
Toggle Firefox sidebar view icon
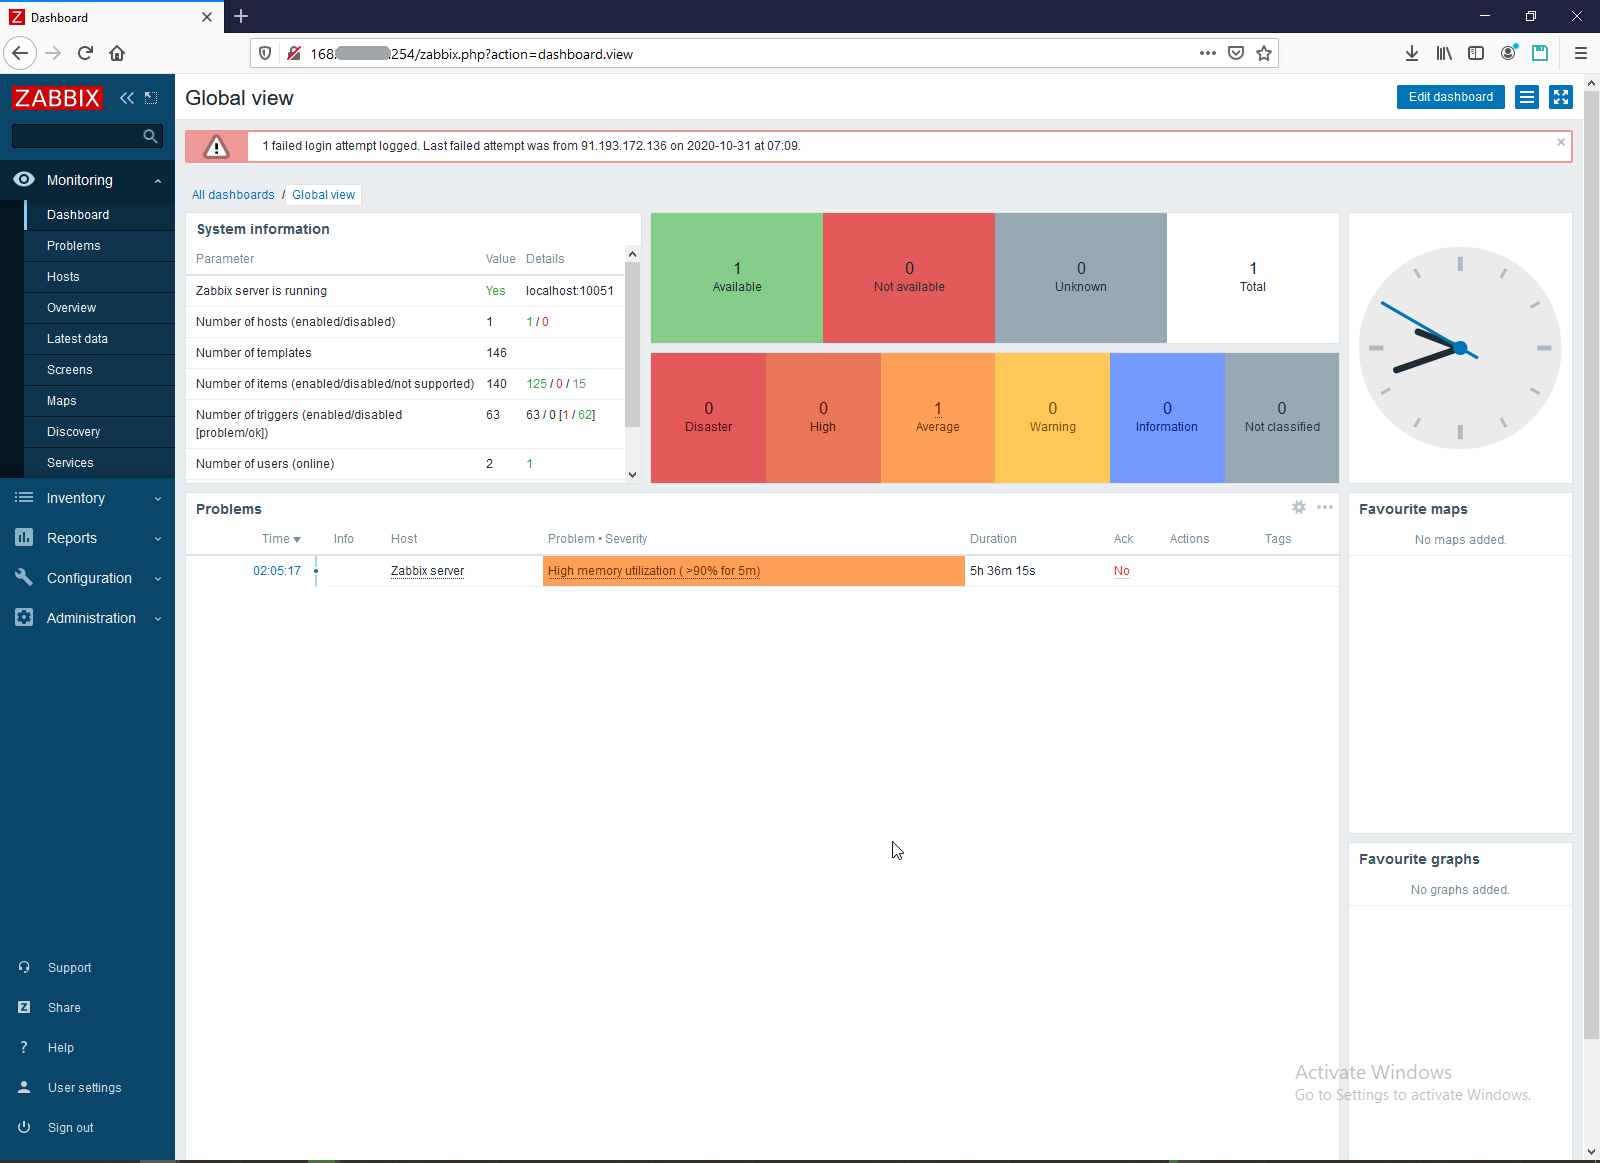click(1476, 53)
